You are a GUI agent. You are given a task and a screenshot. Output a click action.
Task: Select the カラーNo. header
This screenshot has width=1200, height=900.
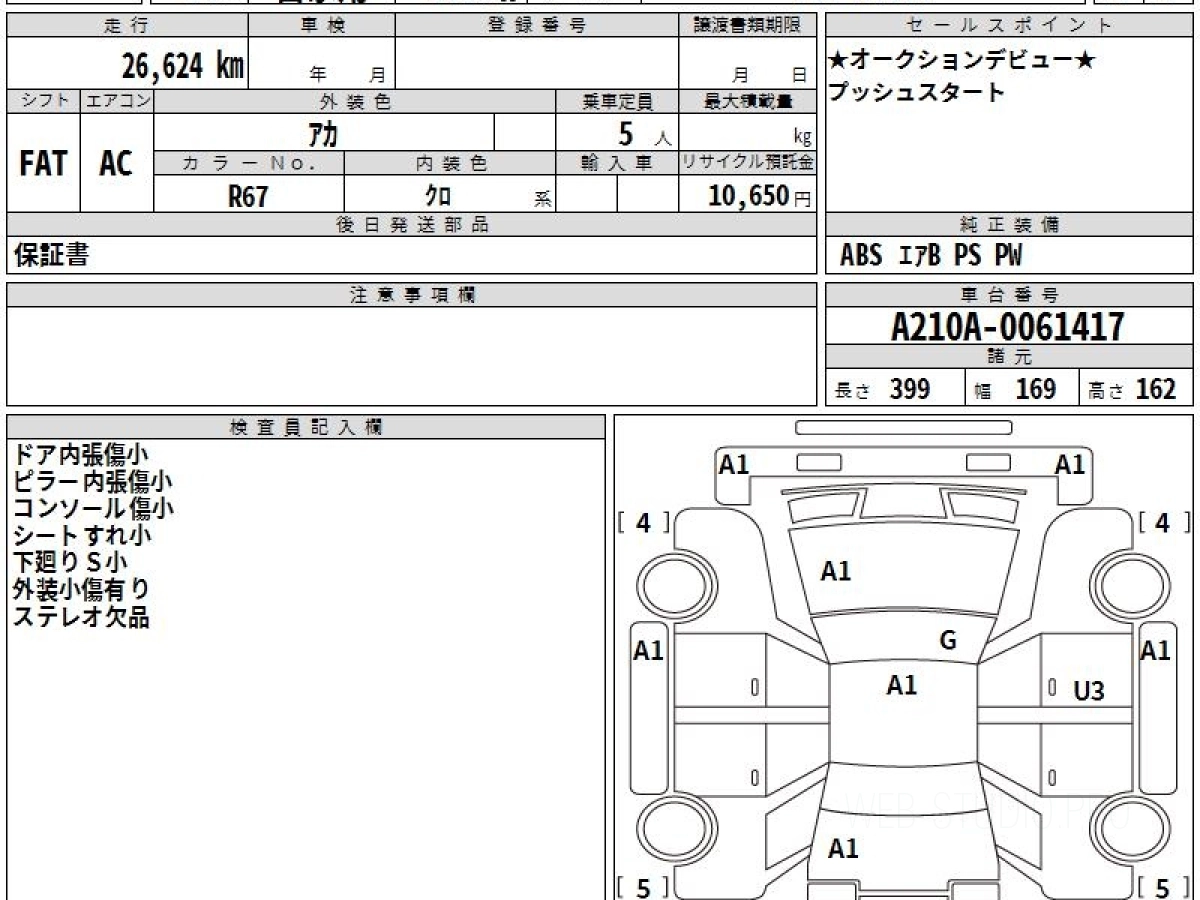click(249, 163)
